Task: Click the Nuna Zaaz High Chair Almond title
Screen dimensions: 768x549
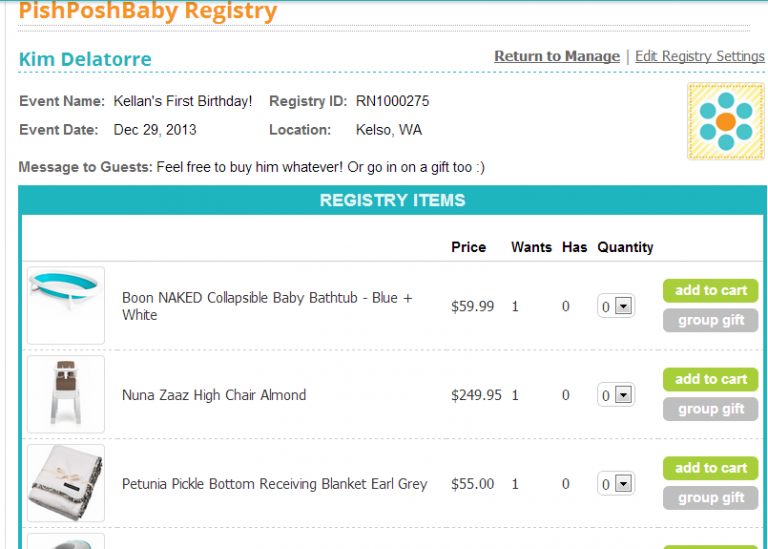Action: 214,395
